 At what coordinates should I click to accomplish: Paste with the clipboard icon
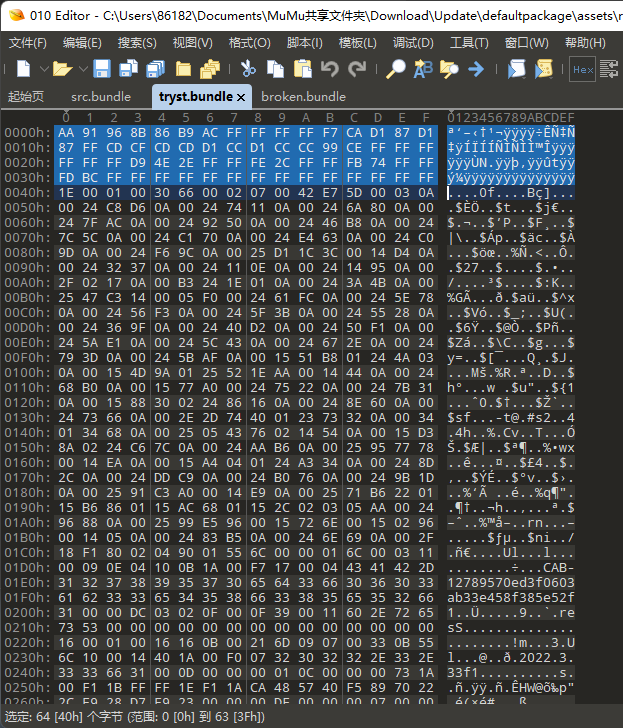[x=303, y=69]
